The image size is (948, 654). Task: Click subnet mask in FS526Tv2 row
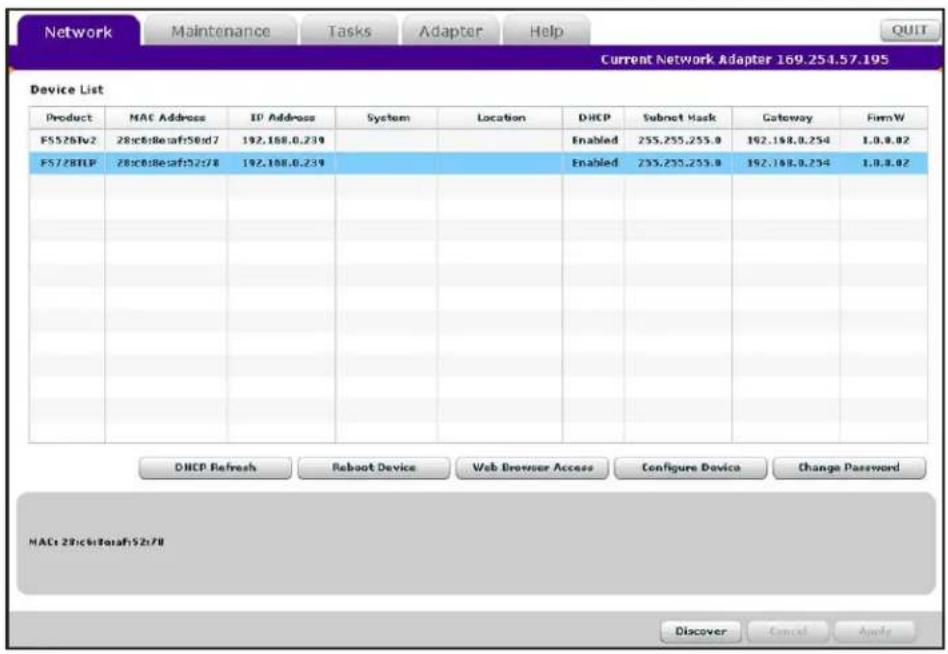coord(680,141)
